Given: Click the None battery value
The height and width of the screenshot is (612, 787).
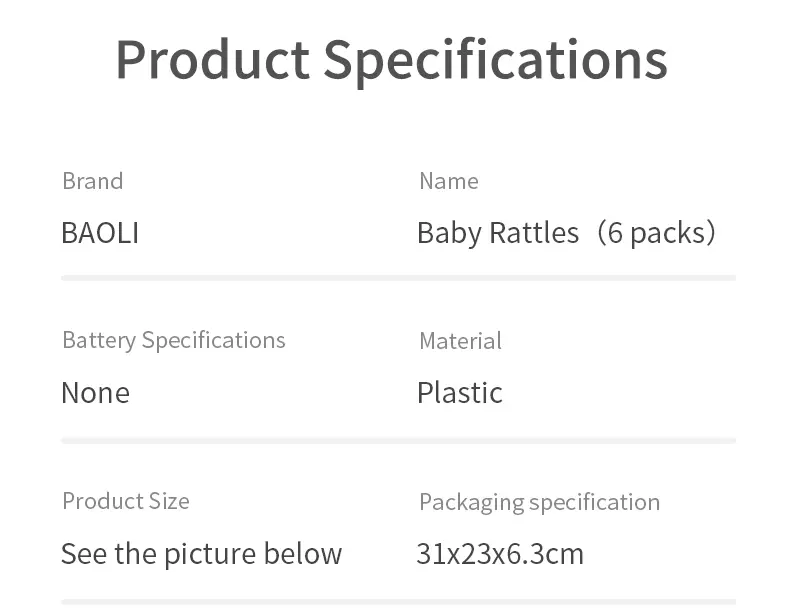Looking at the screenshot, I should (x=95, y=393).
